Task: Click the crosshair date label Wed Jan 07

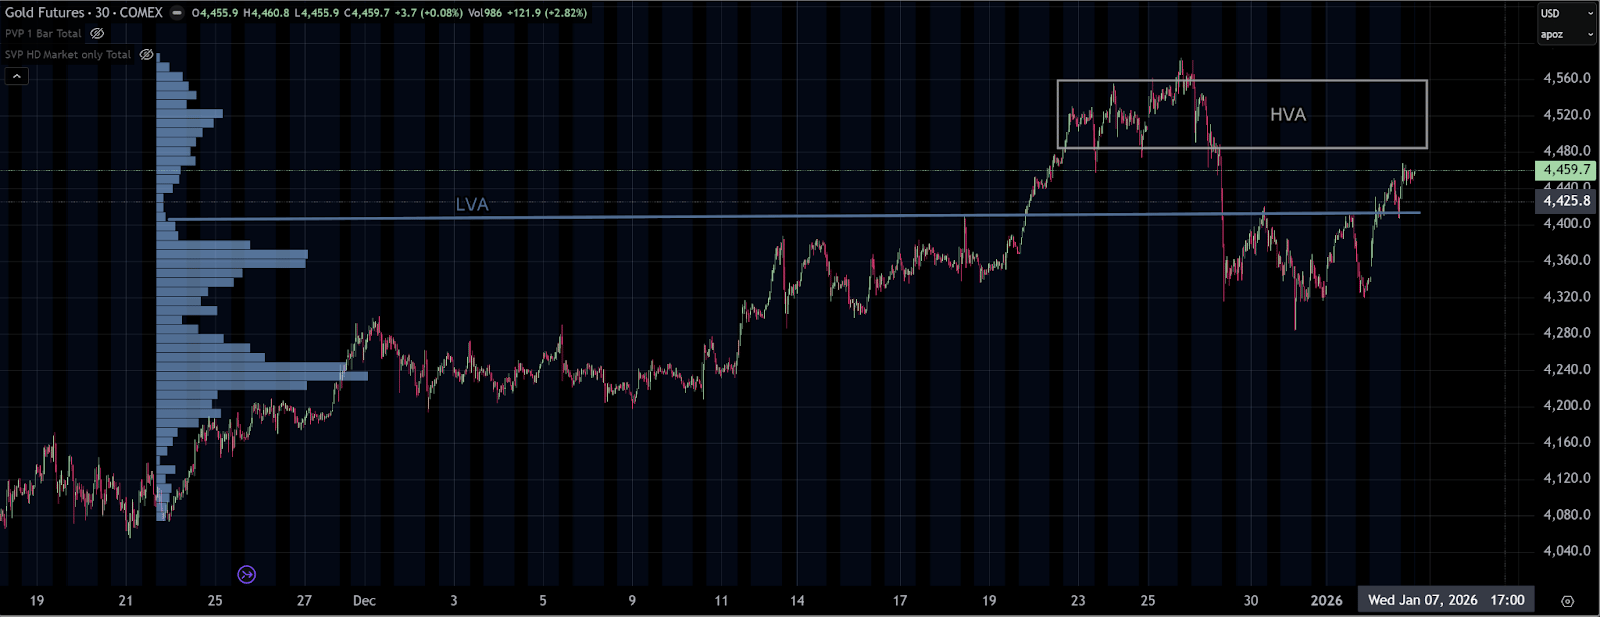Action: tap(1445, 600)
